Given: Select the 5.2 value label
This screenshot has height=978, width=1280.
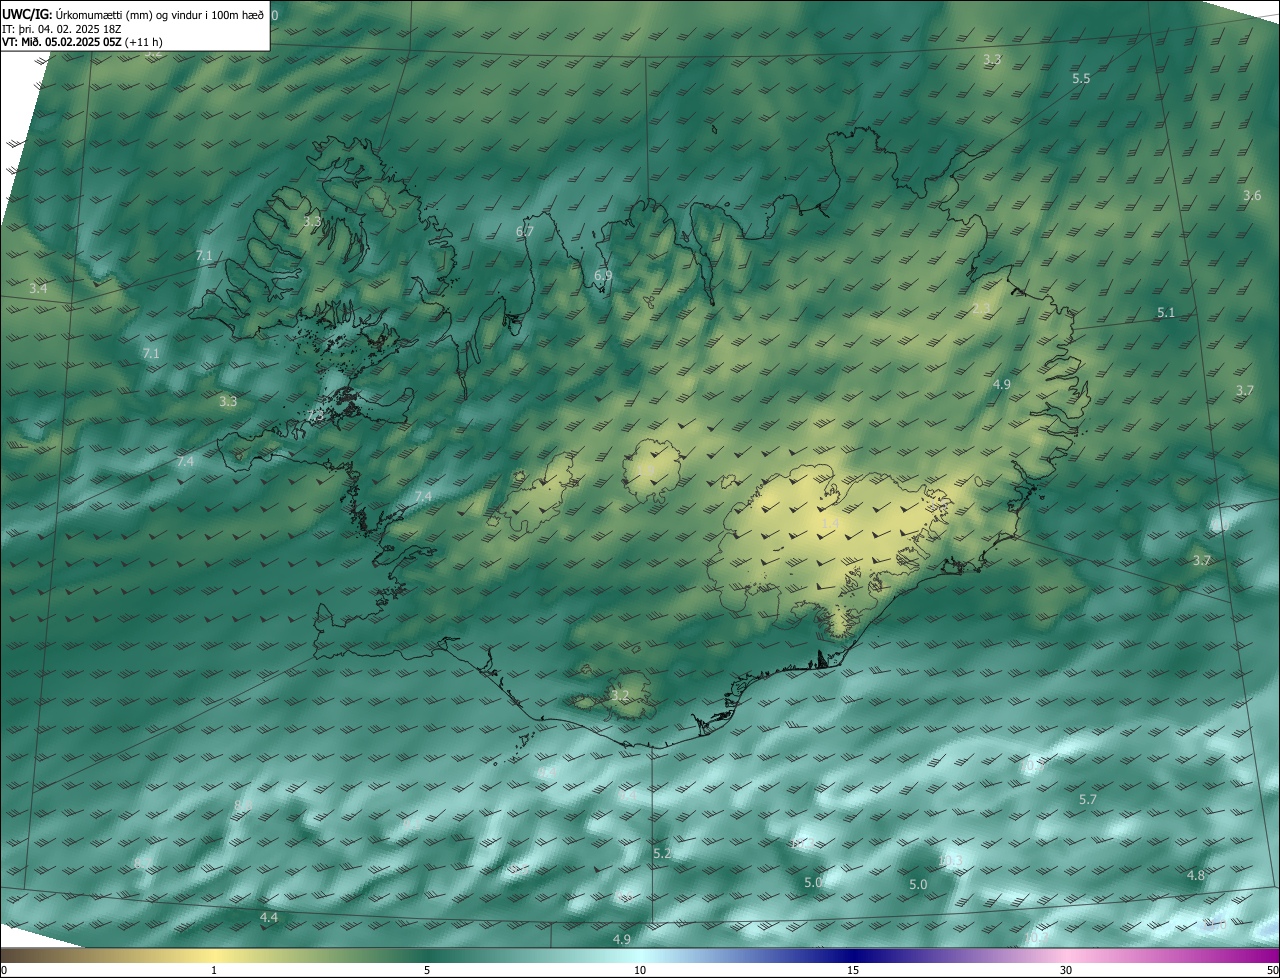Looking at the screenshot, I should [662, 853].
